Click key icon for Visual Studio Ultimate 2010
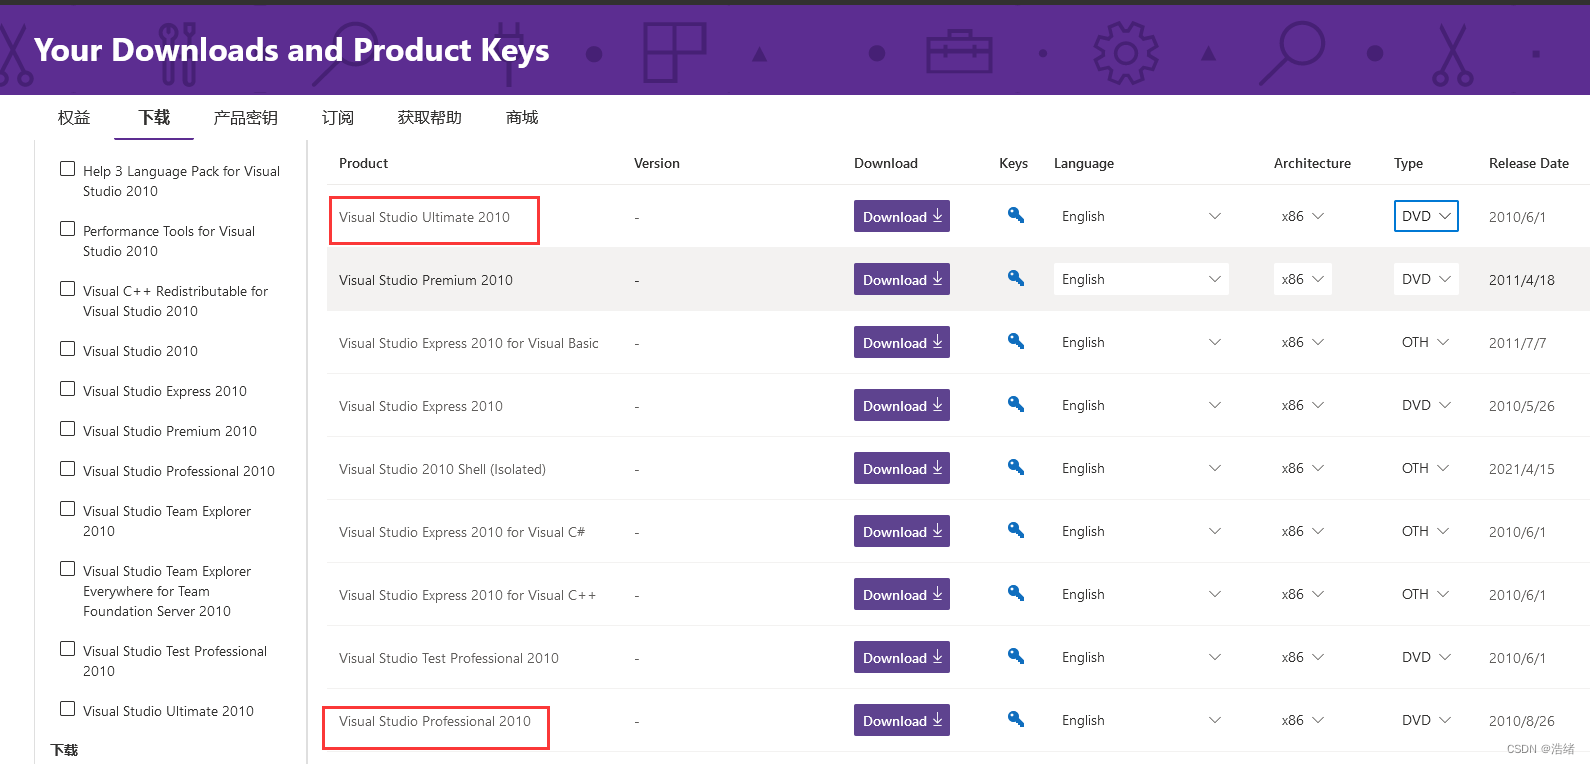This screenshot has width=1590, height=764. 1015,215
